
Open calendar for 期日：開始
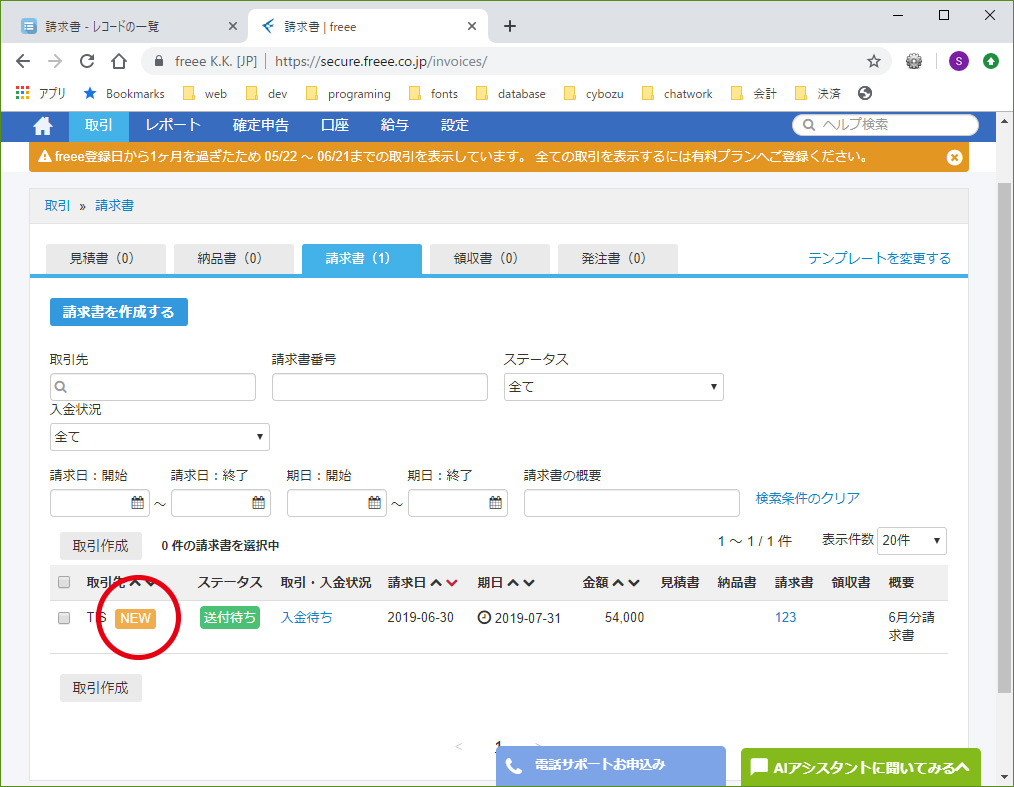coord(374,502)
